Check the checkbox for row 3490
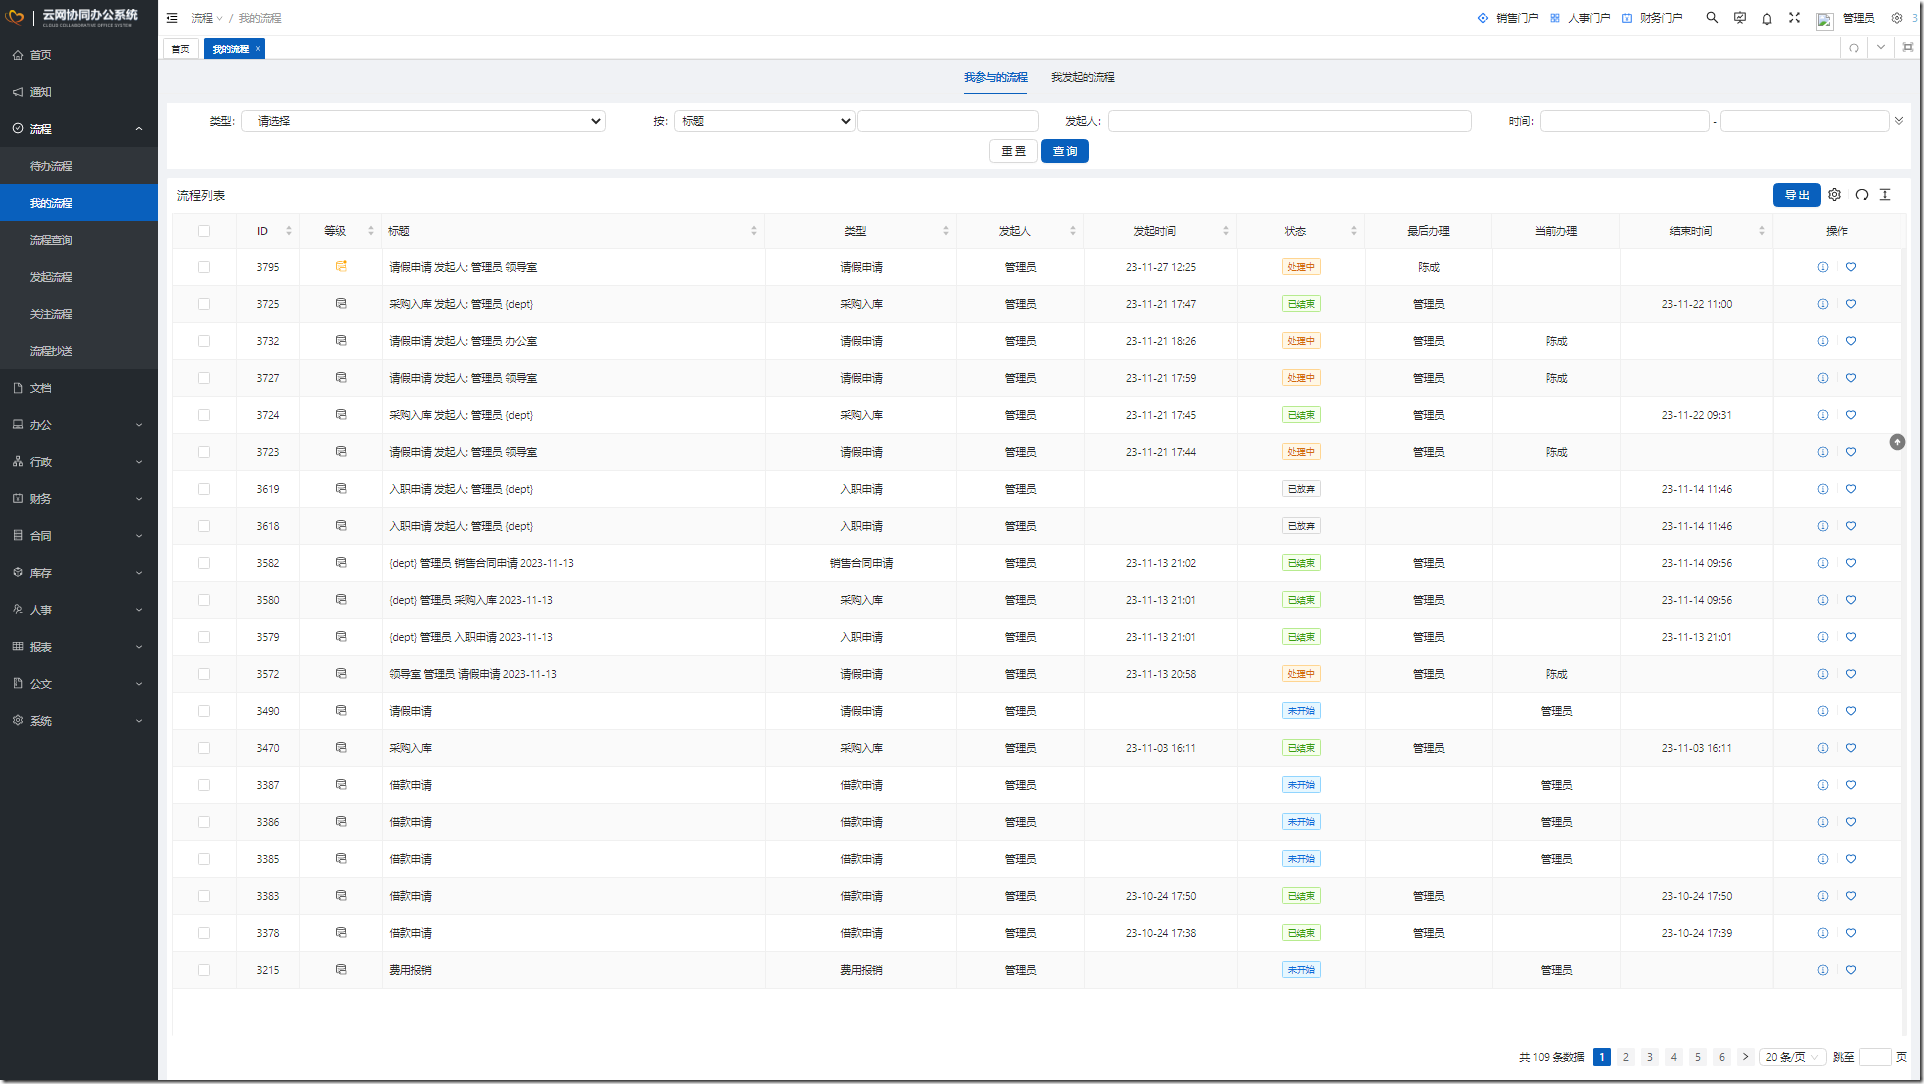 [x=204, y=711]
